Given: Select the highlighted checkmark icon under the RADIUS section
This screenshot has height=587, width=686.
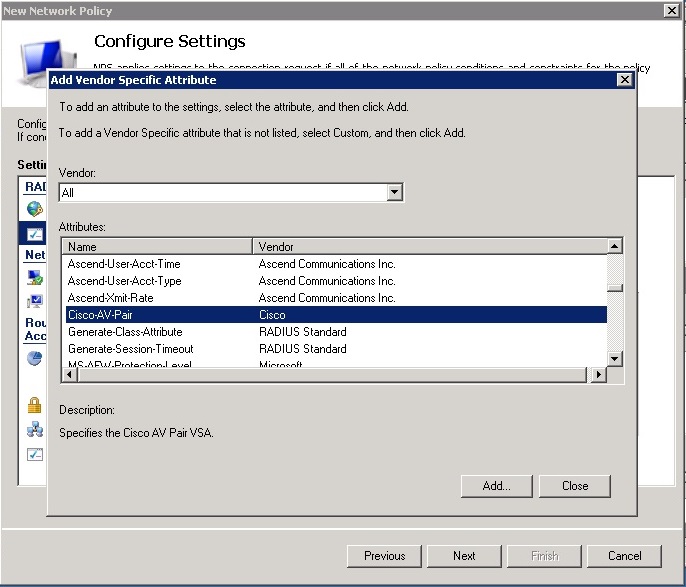Looking at the screenshot, I should tap(35, 233).
